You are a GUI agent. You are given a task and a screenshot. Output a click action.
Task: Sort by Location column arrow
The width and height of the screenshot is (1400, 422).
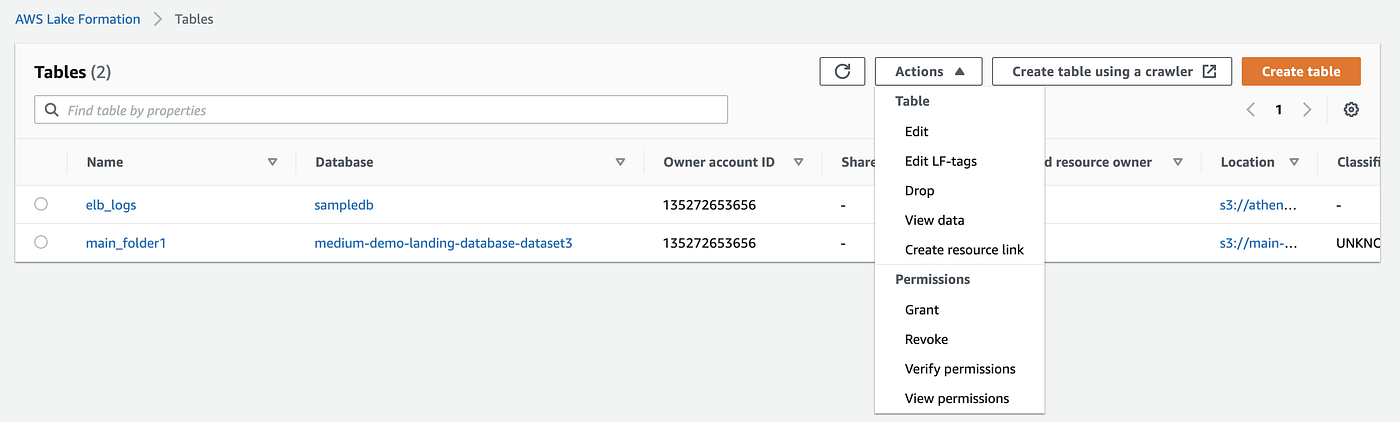pyautogui.click(x=1294, y=162)
